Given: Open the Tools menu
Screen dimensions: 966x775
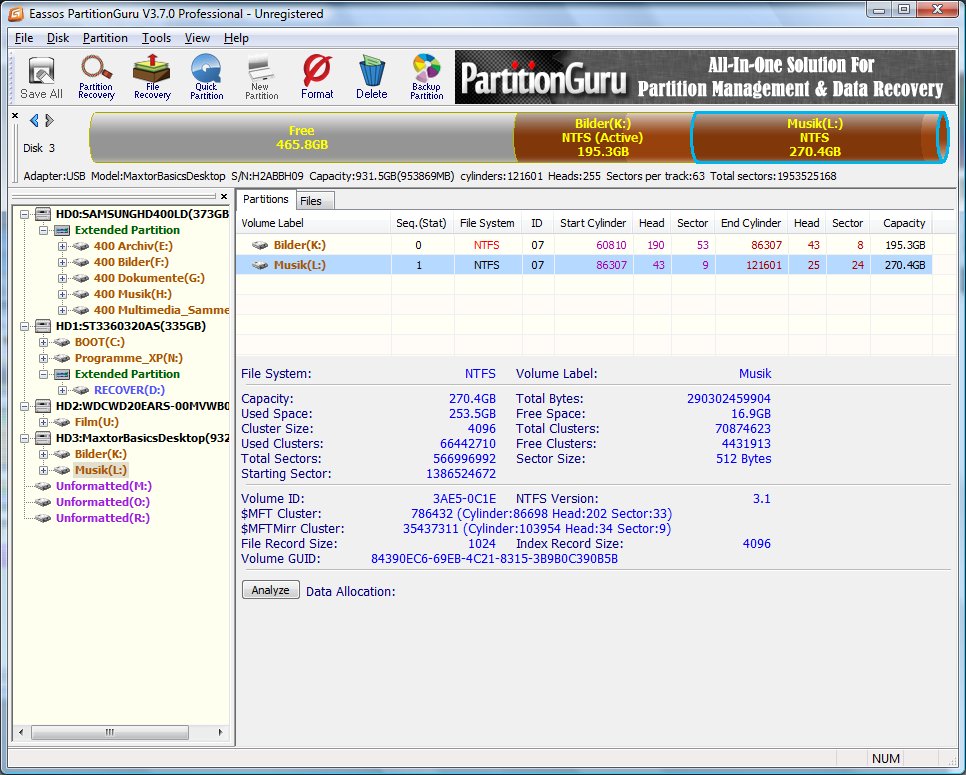Looking at the screenshot, I should click(156, 38).
